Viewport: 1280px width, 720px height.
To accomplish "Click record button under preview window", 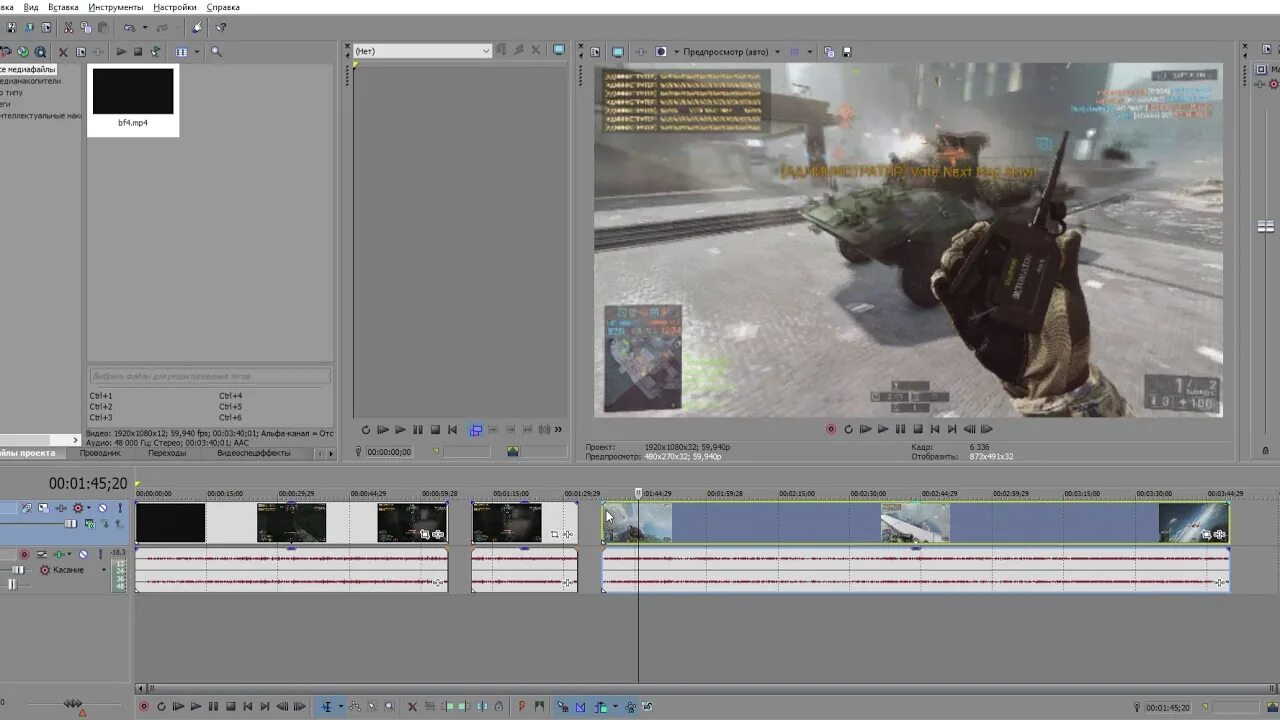I will coord(831,429).
